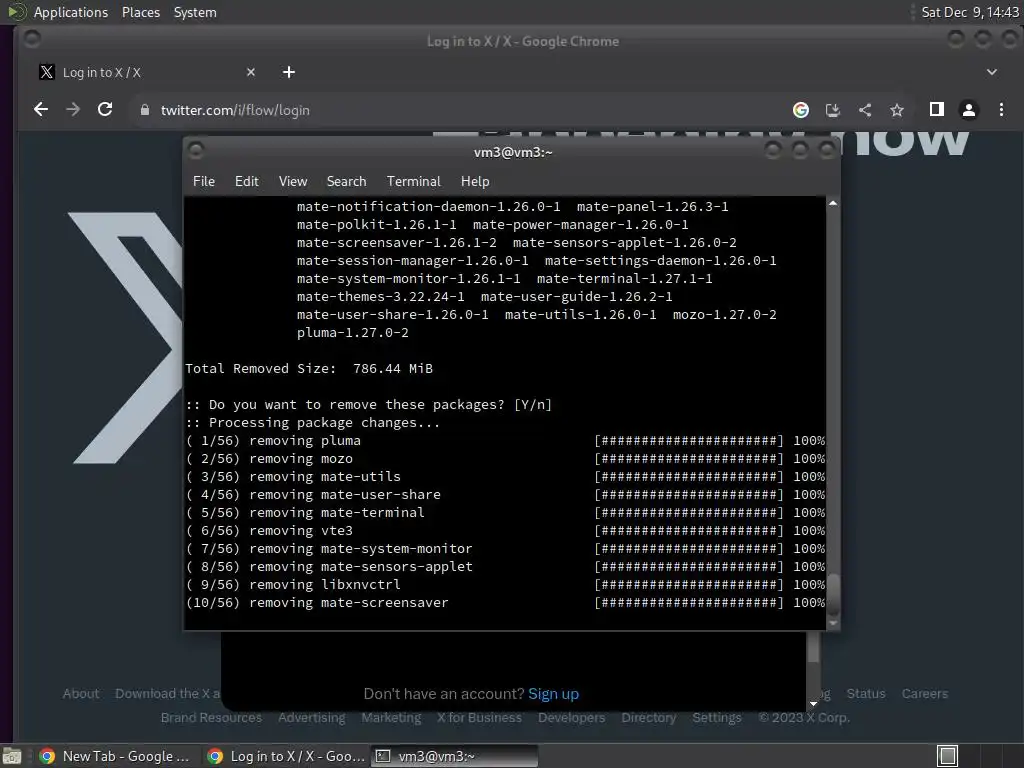Click the twitter.com URL address bar

(x=235, y=110)
